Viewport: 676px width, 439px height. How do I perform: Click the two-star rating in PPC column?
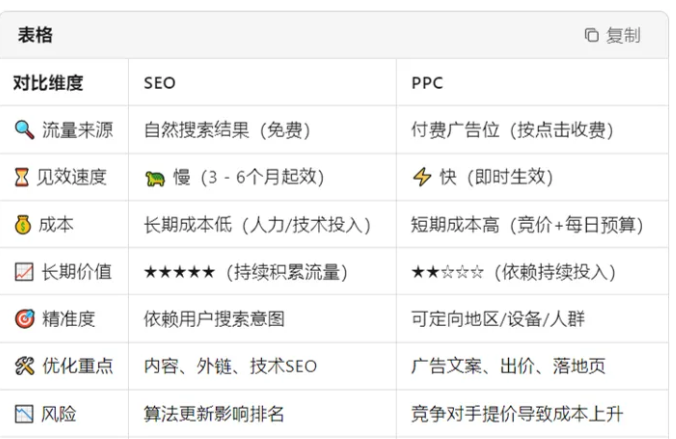pyautogui.click(x=447, y=272)
